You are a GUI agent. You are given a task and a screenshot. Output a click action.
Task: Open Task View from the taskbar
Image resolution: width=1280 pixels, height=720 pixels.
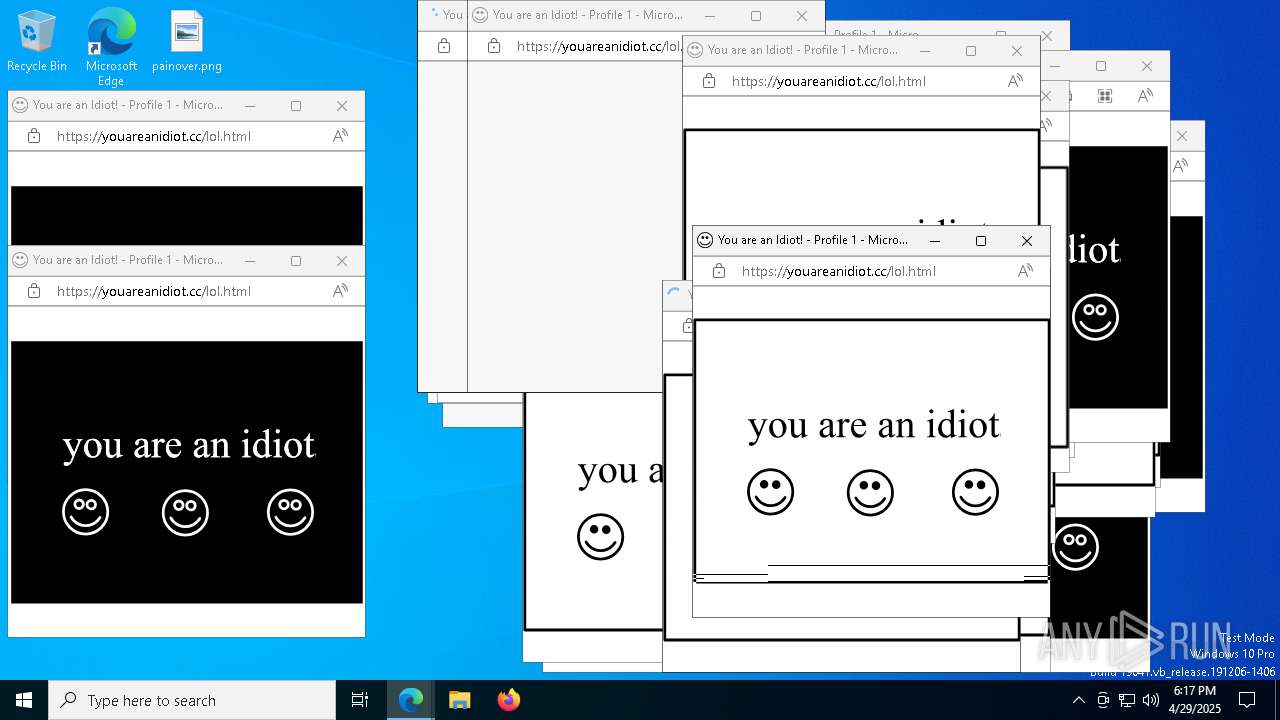tap(360, 700)
